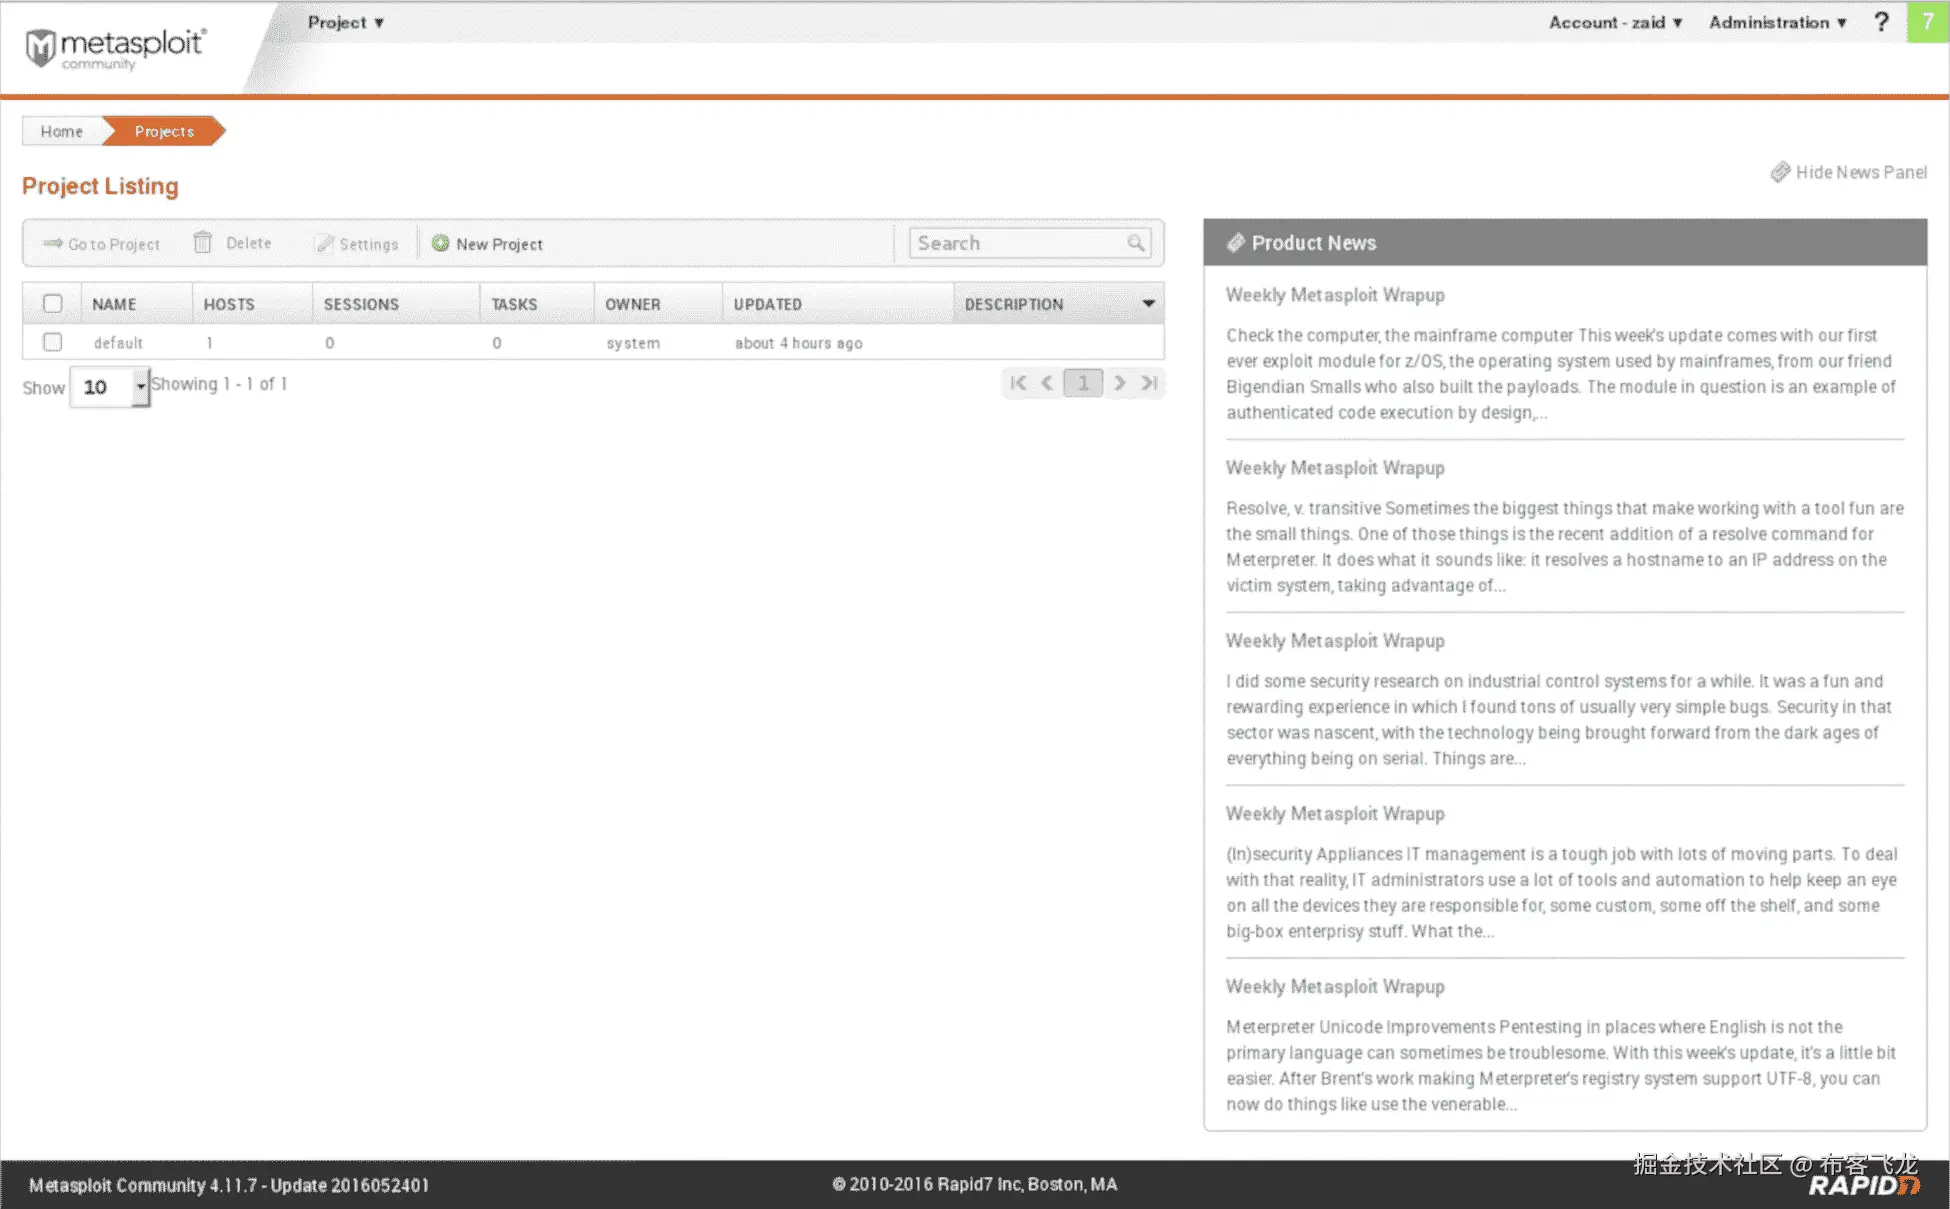Select all projects with header checkbox

pyautogui.click(x=53, y=304)
